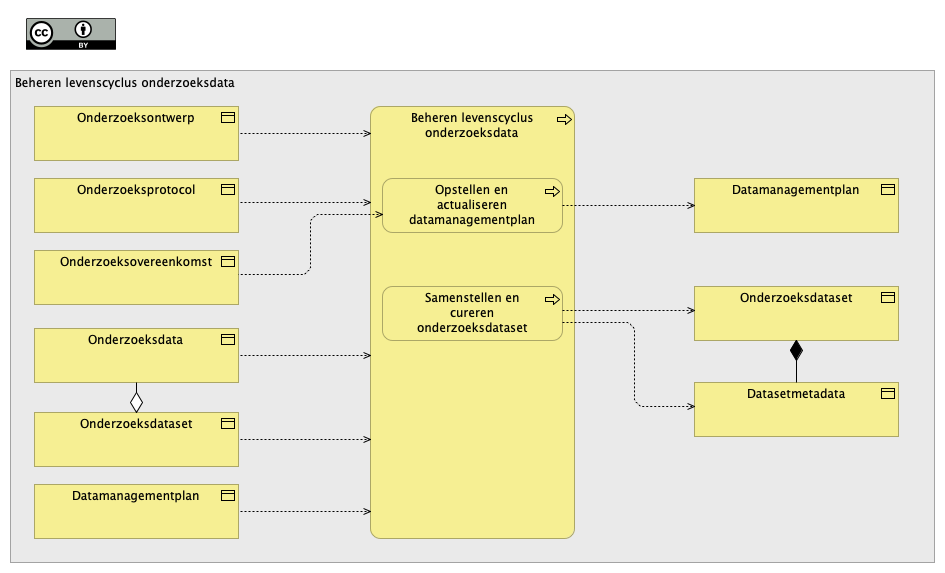
Task: Click the business object icon on Onderzoeksprotocol
Action: [x=228, y=189]
